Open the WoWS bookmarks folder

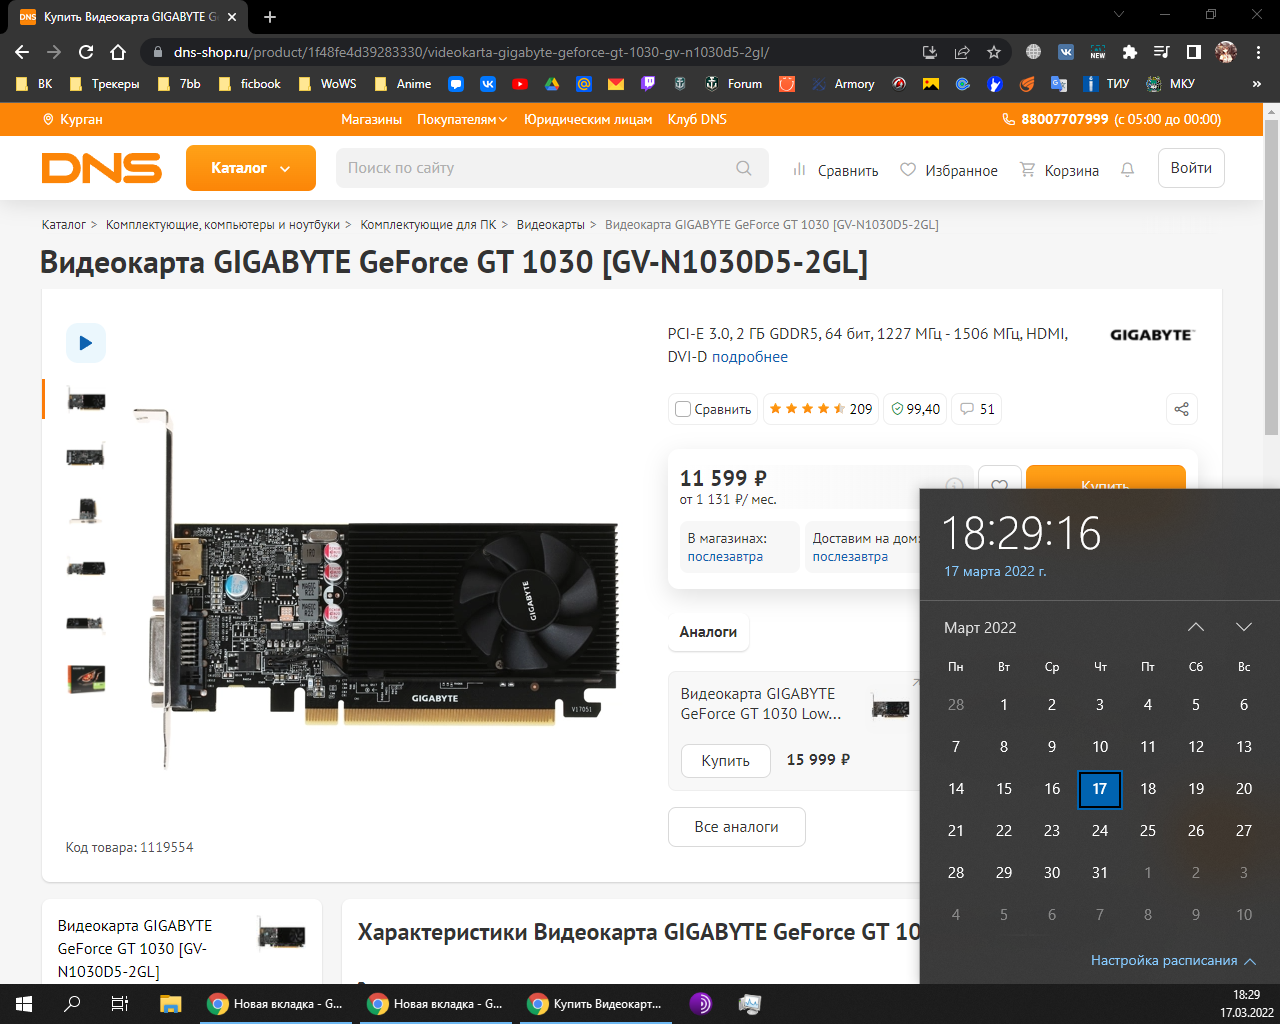coord(327,84)
